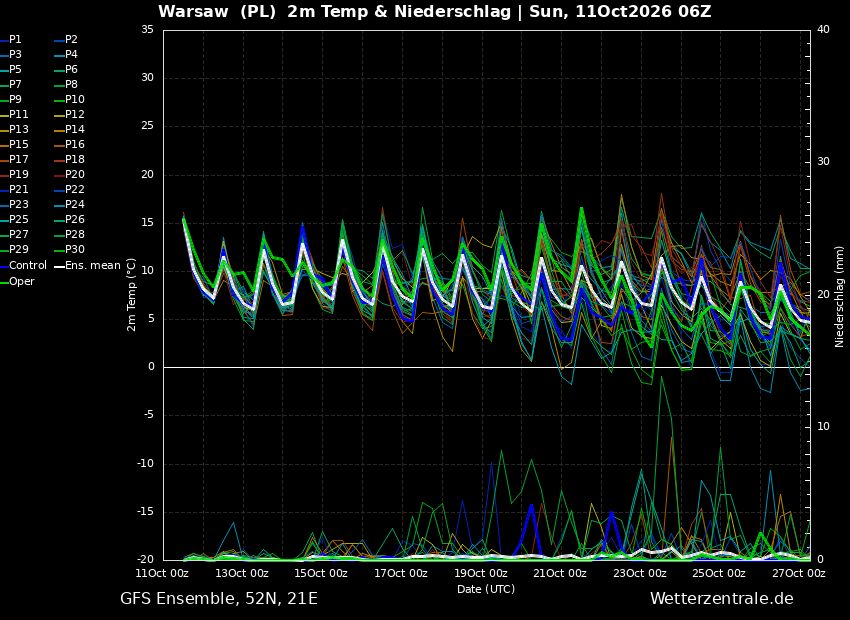
Task: Pick the '25Oct 00z' date label
Action: 719,573
